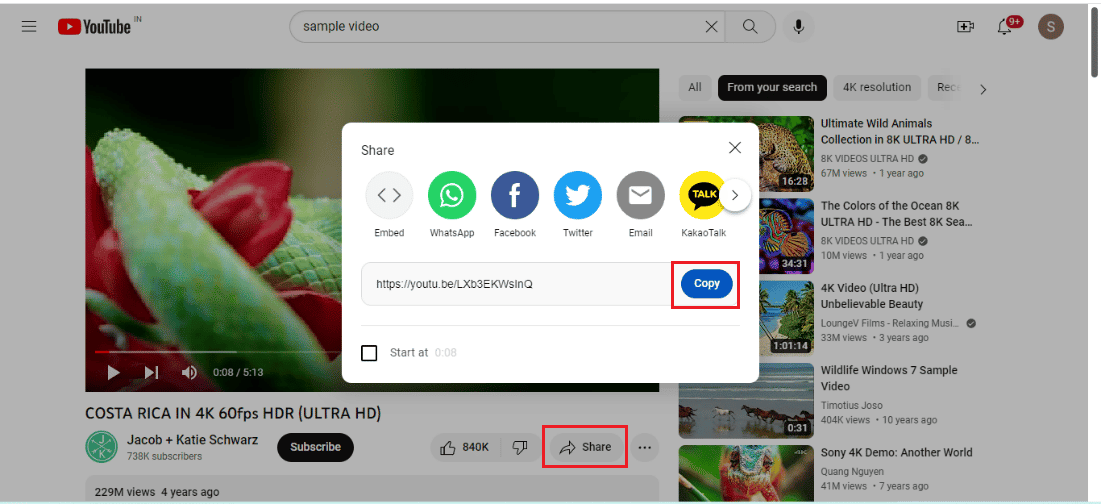Open the Create video camera icon
1101x504 pixels.
(x=965, y=27)
